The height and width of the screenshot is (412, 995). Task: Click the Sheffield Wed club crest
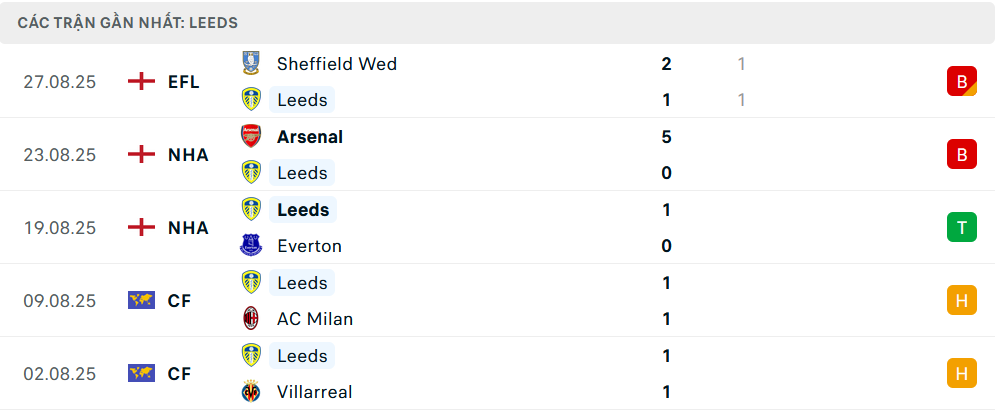coord(251,64)
